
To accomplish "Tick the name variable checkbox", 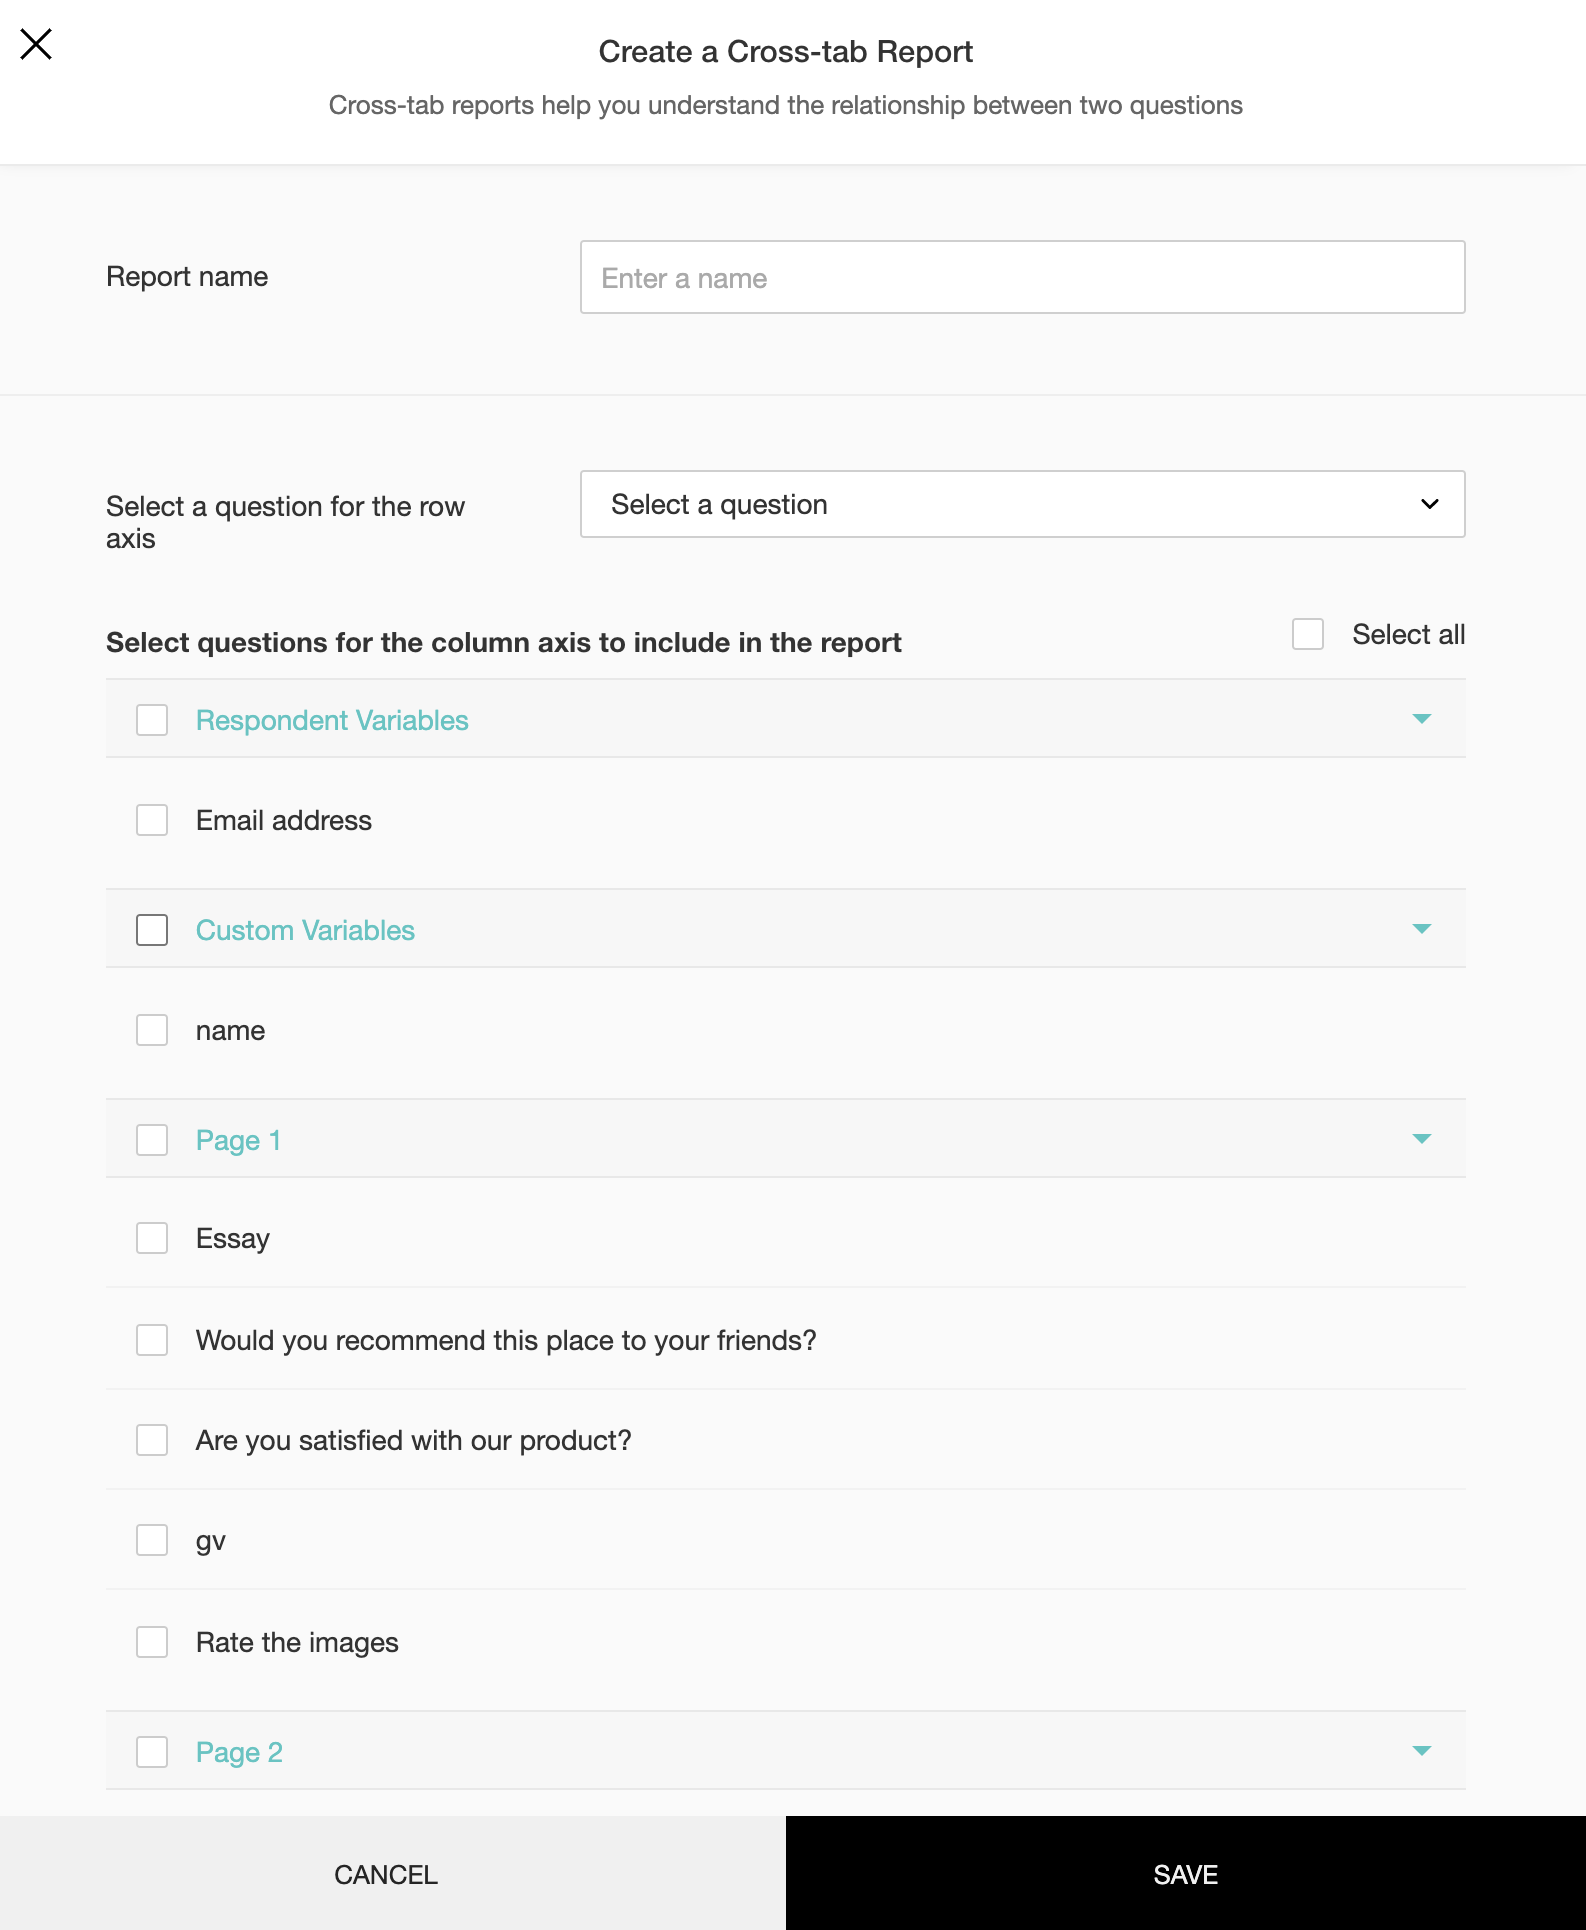I will click(x=152, y=1030).
